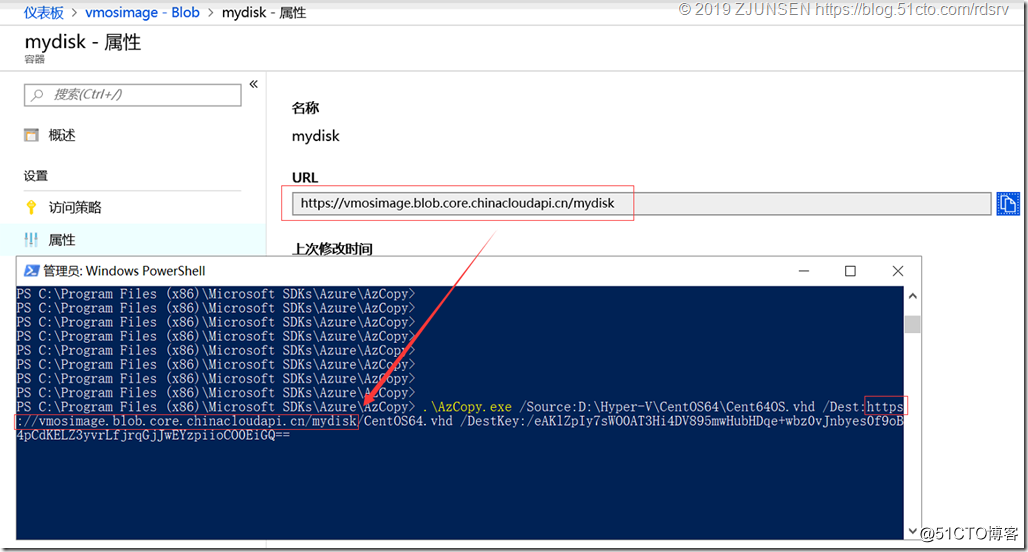Click the URL text field
Screen dimensions: 1028x552
coord(641,203)
